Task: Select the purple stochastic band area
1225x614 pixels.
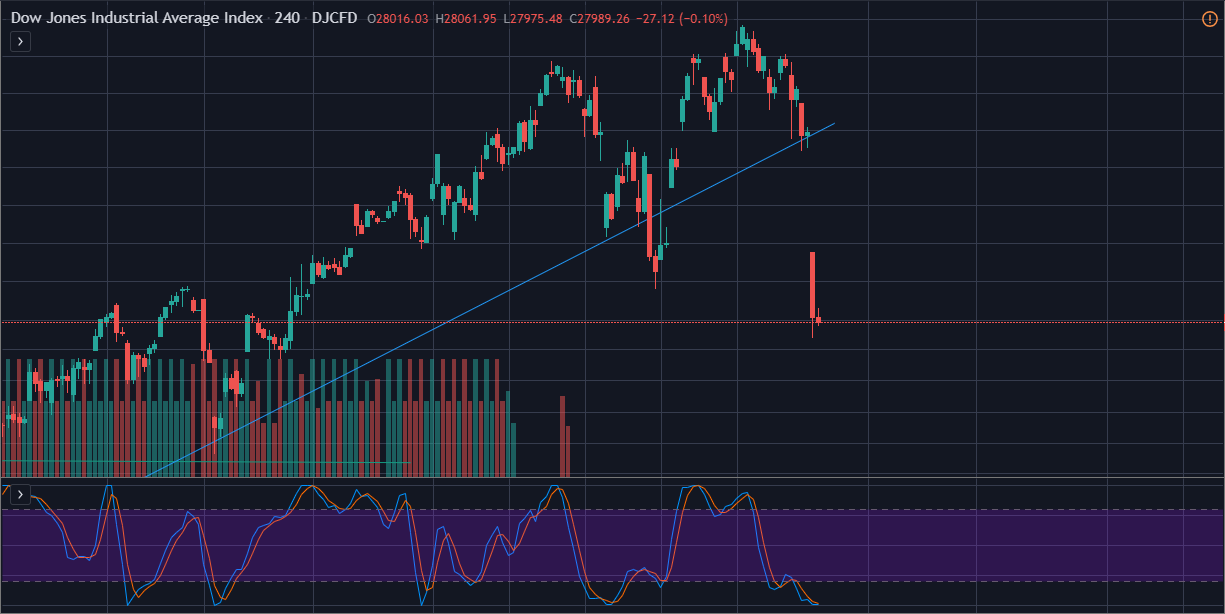Action: [612, 545]
